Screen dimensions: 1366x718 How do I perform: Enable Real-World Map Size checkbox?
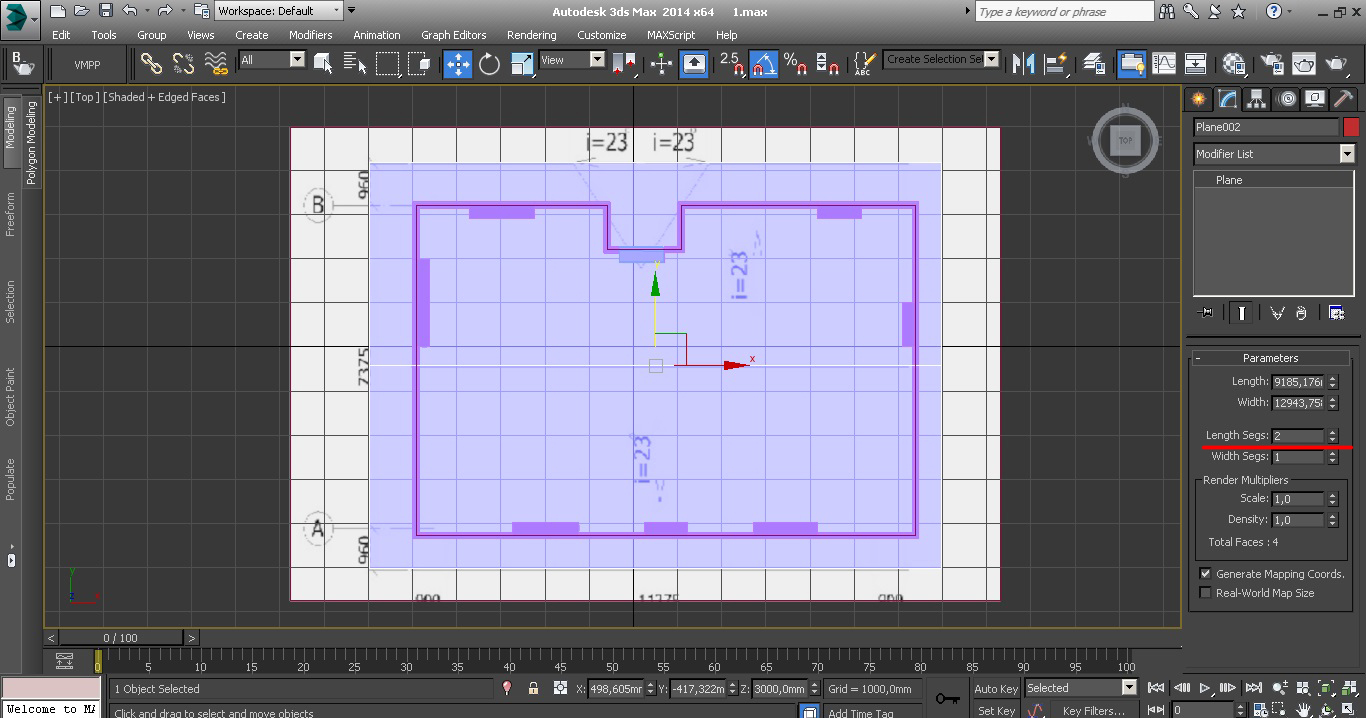pos(1205,593)
